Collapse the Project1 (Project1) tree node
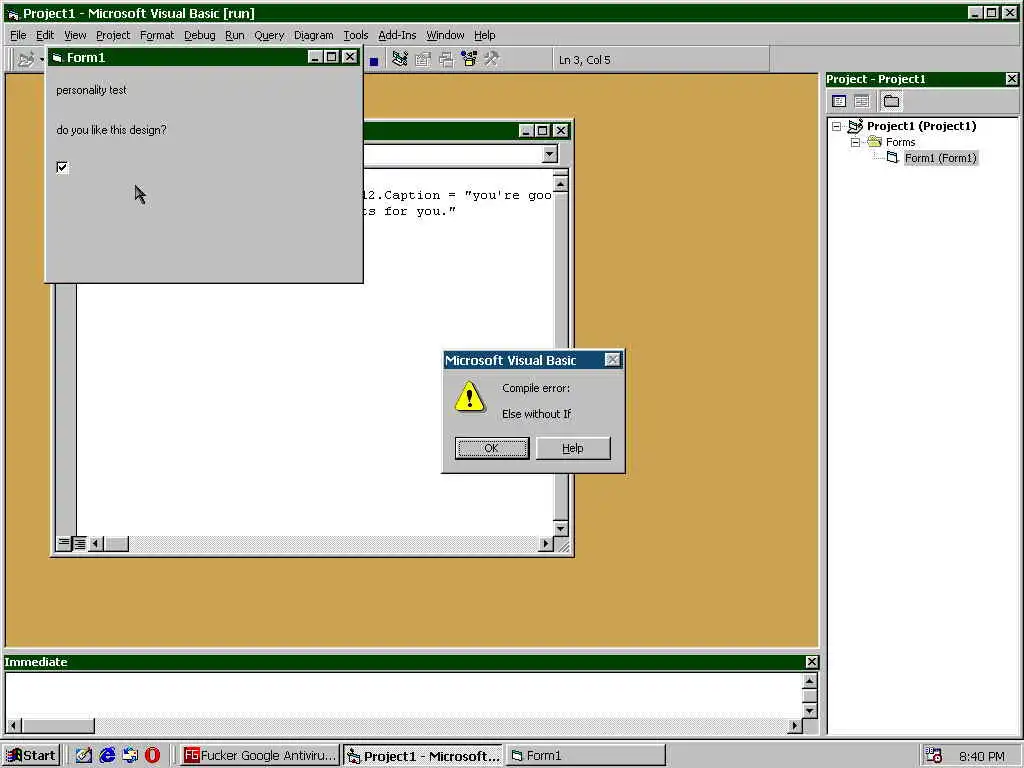1024x768 pixels. pyautogui.click(x=837, y=126)
